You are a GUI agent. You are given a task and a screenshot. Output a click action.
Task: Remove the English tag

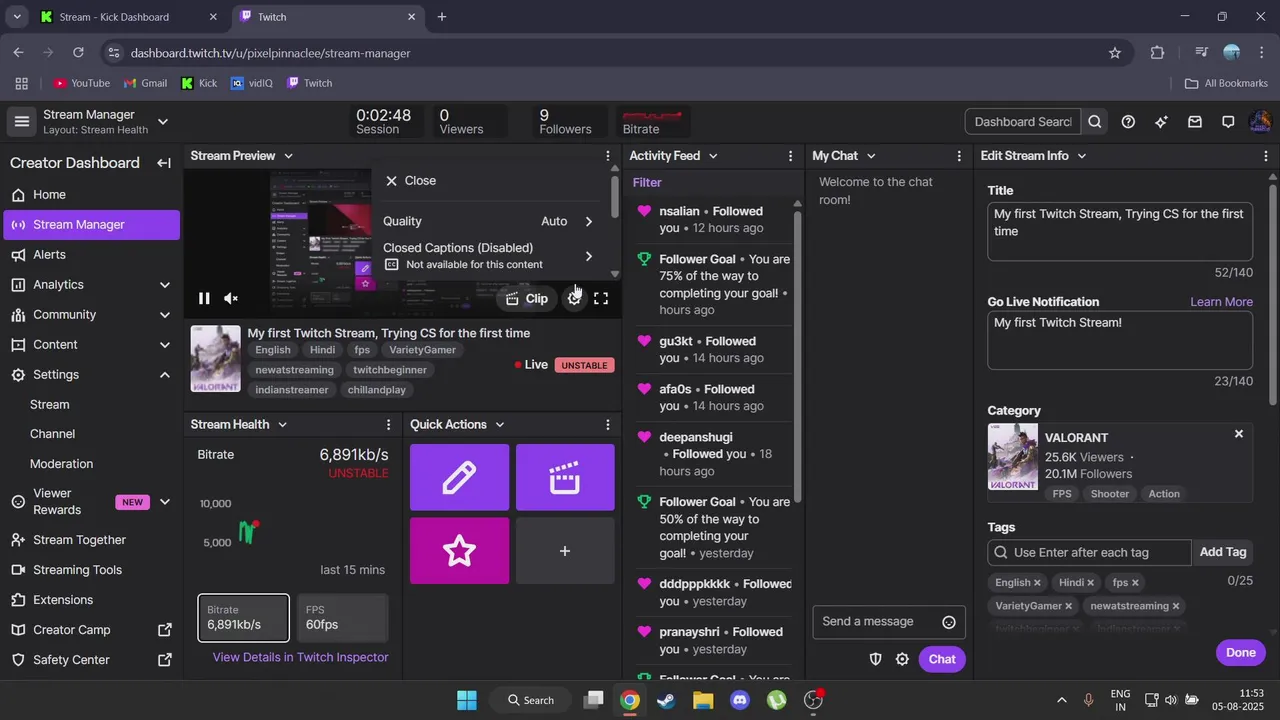tap(1037, 583)
